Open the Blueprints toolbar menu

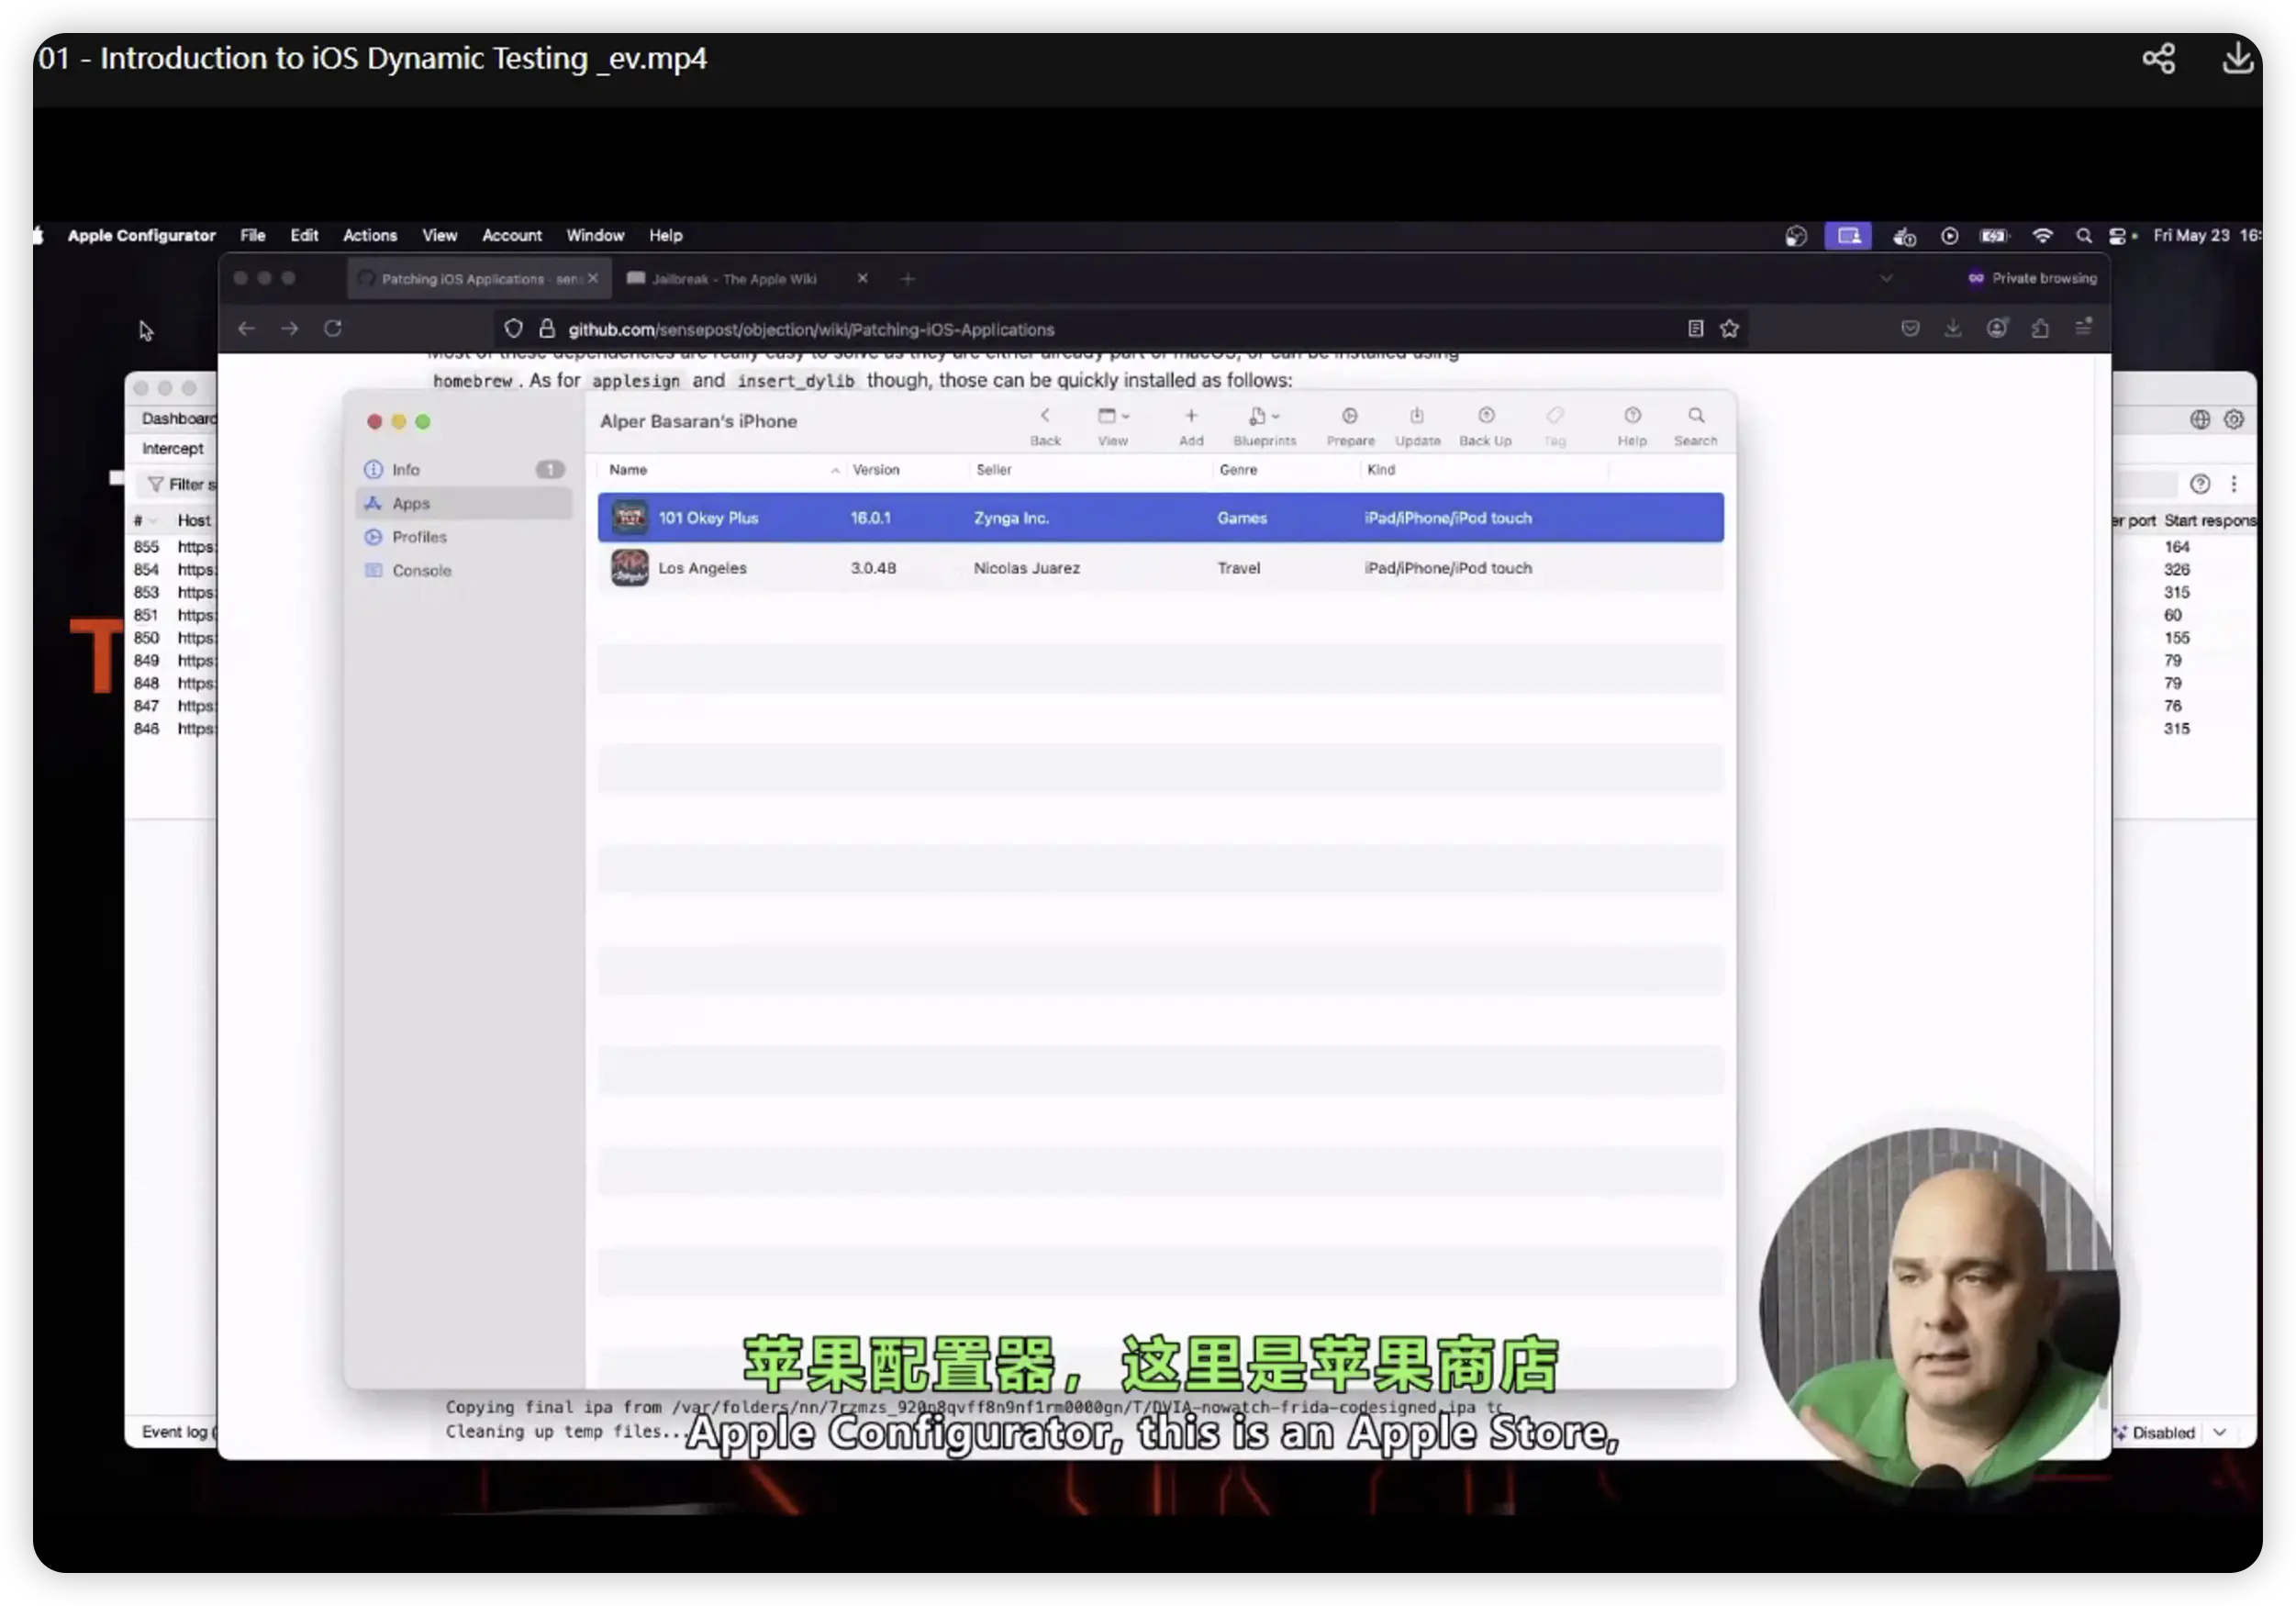tap(1263, 416)
